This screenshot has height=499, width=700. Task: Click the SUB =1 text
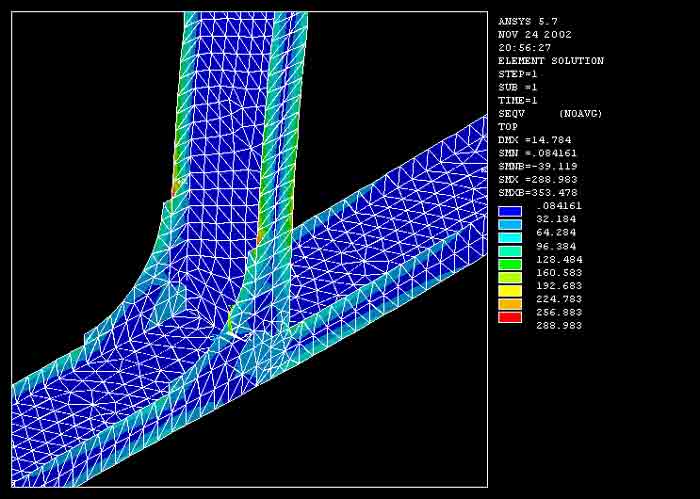(517, 87)
